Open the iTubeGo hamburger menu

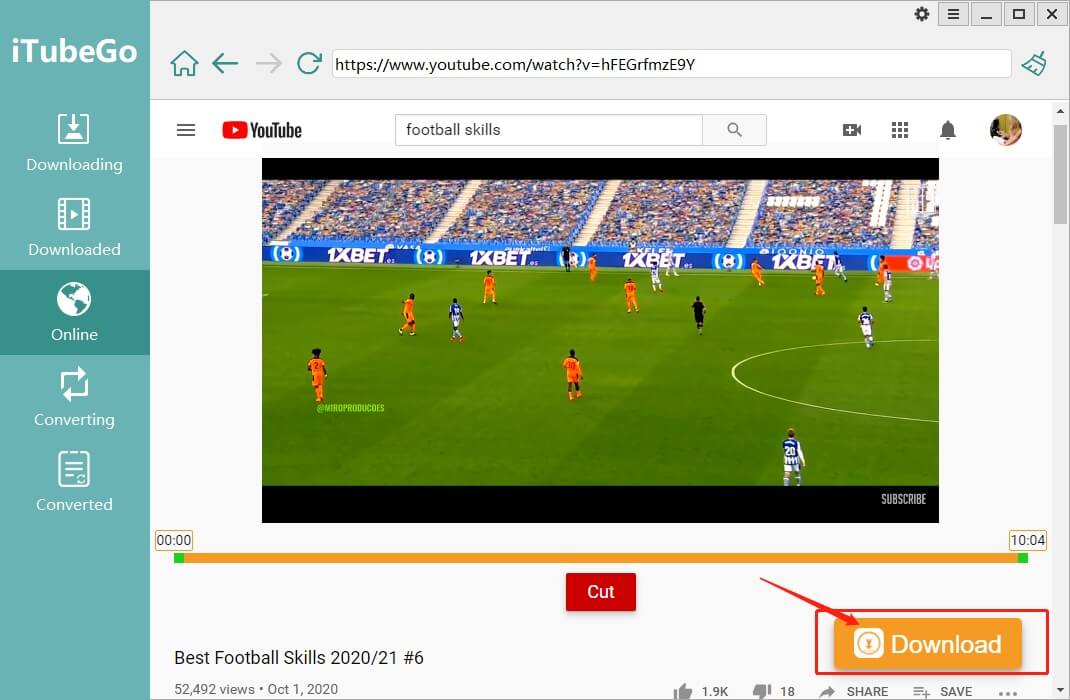click(953, 14)
